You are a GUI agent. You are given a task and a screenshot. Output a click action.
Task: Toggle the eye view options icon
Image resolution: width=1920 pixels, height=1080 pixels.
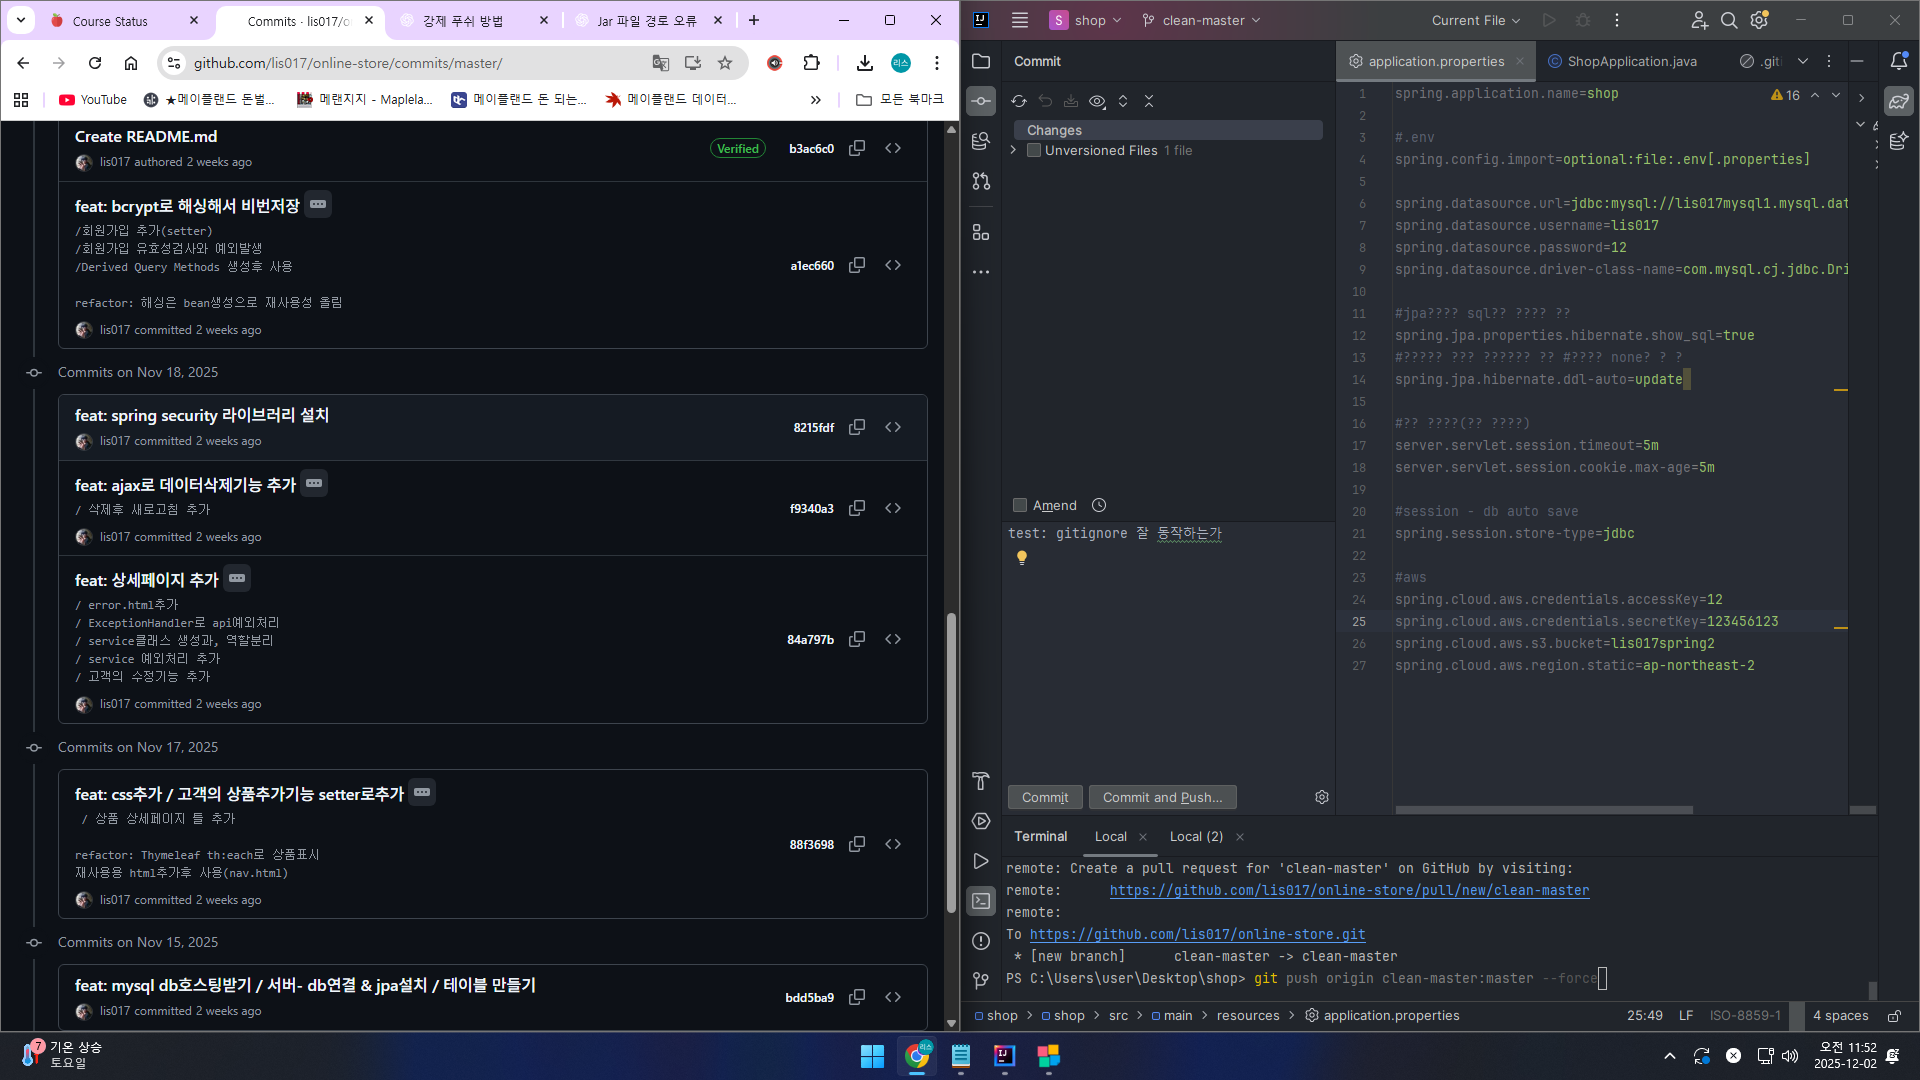click(1097, 101)
